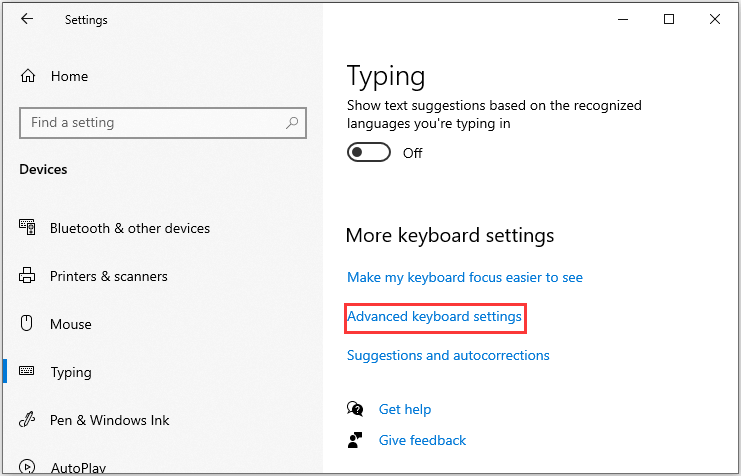Screen dimensions: 741x476
Task: Click the back arrow icon
Action: tap(27, 19)
